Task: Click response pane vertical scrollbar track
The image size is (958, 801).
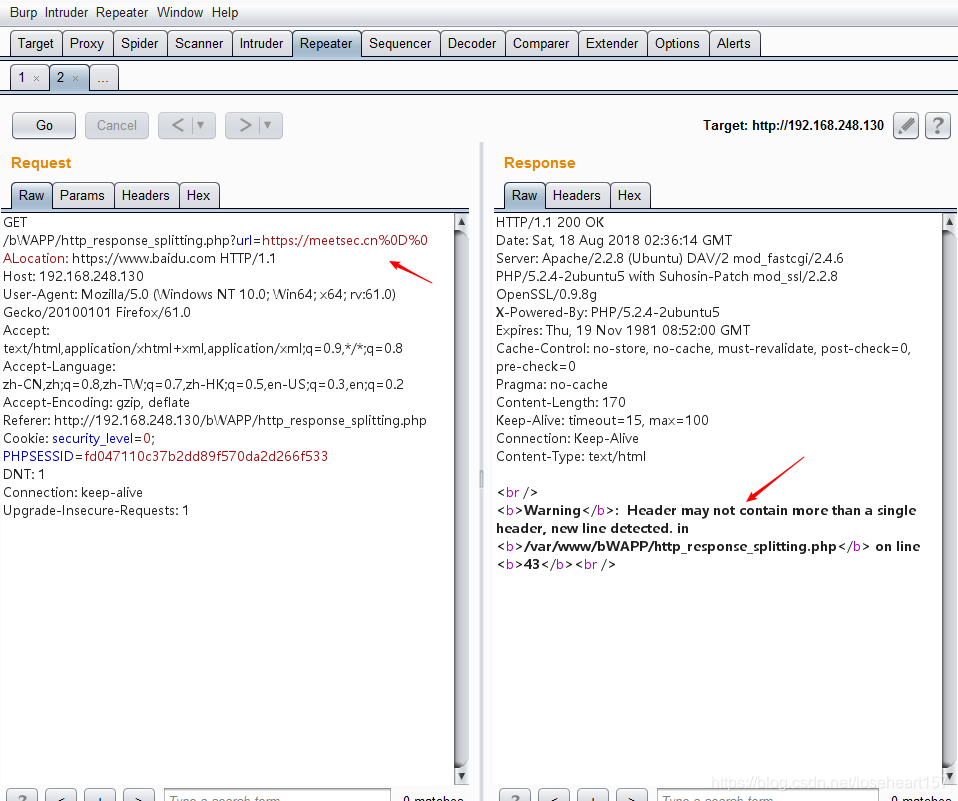Action: (x=949, y=498)
